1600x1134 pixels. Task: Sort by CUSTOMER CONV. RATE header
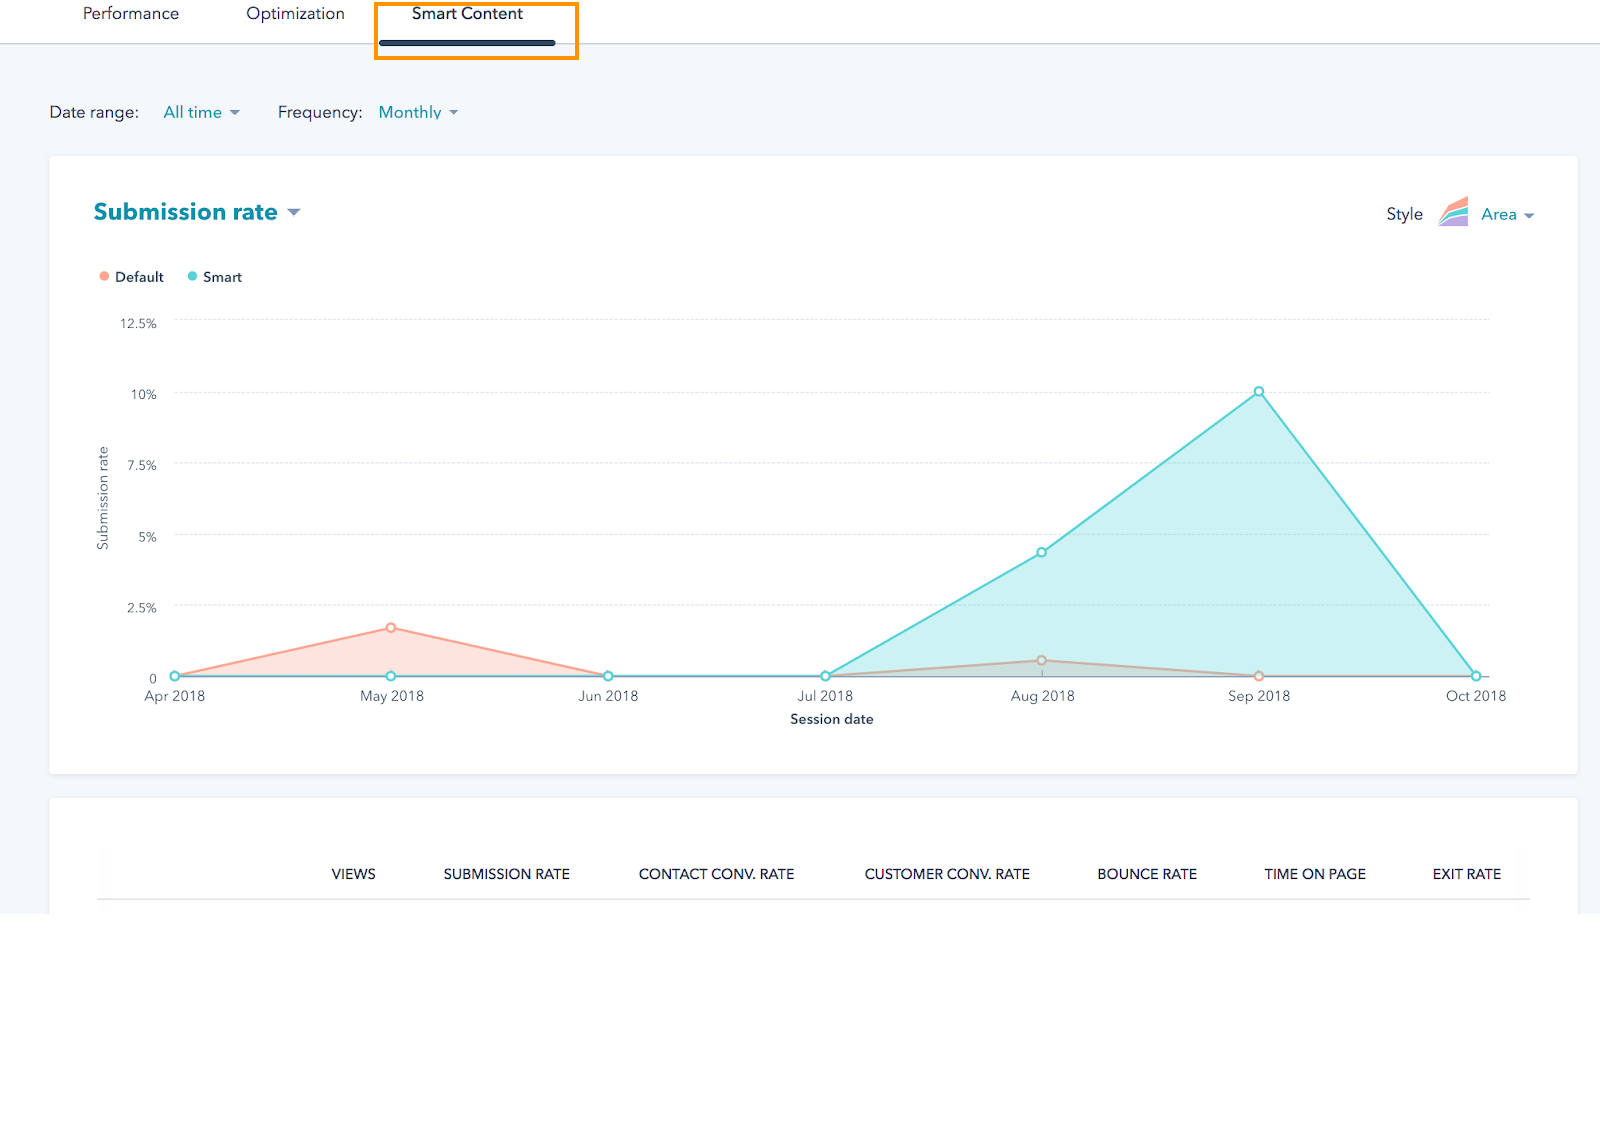click(x=947, y=874)
